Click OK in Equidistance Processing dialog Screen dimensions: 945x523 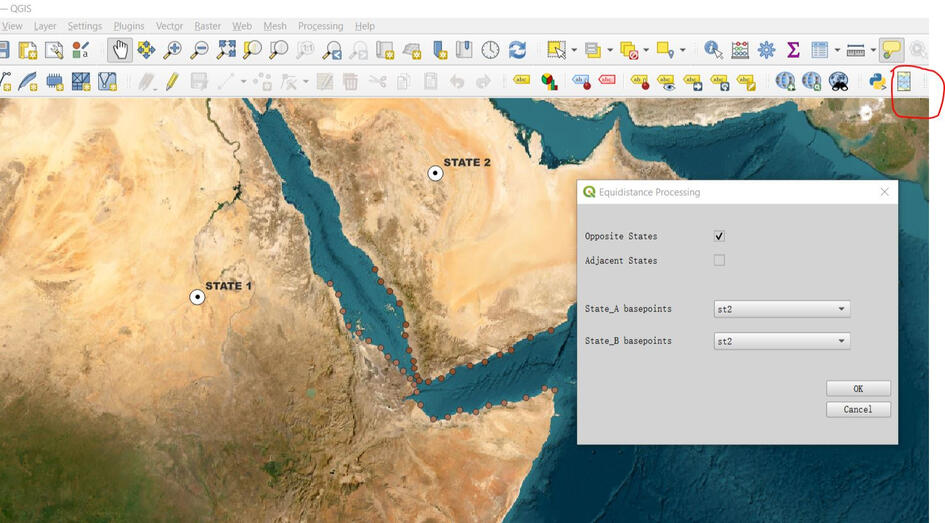coord(858,388)
